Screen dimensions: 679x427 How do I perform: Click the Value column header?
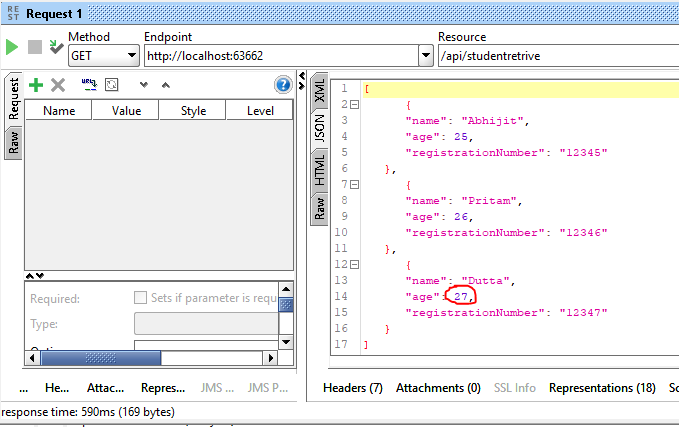[126, 110]
